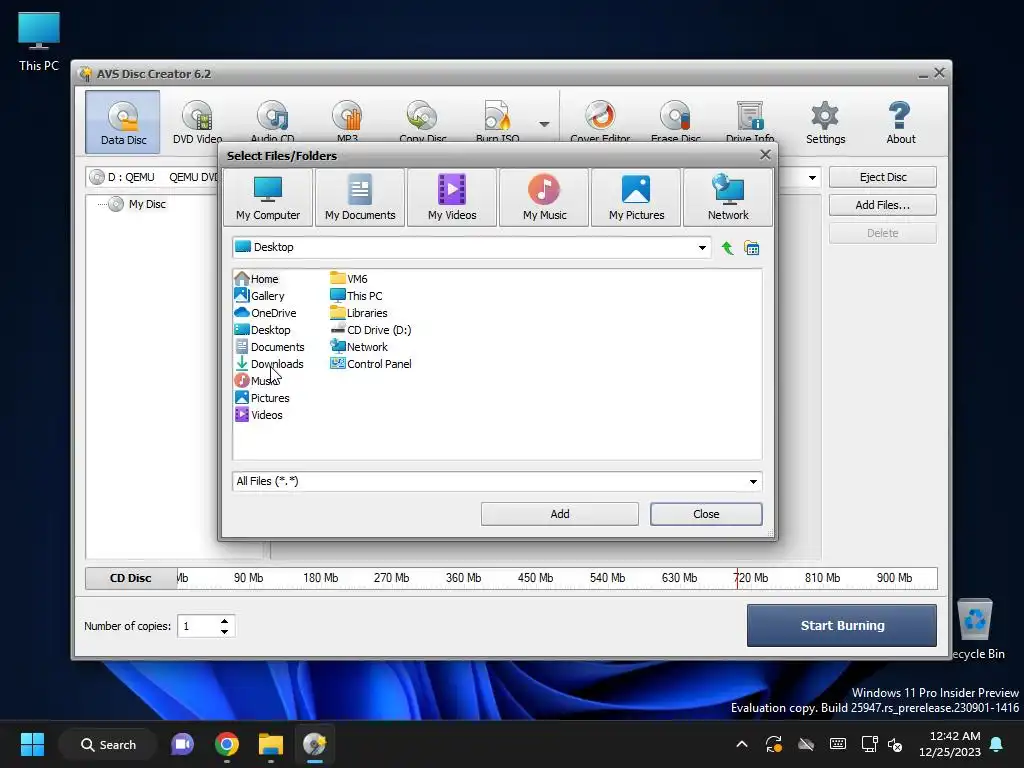Open the notification bell in the taskbar
This screenshot has height=768, width=1024.
(x=996, y=744)
